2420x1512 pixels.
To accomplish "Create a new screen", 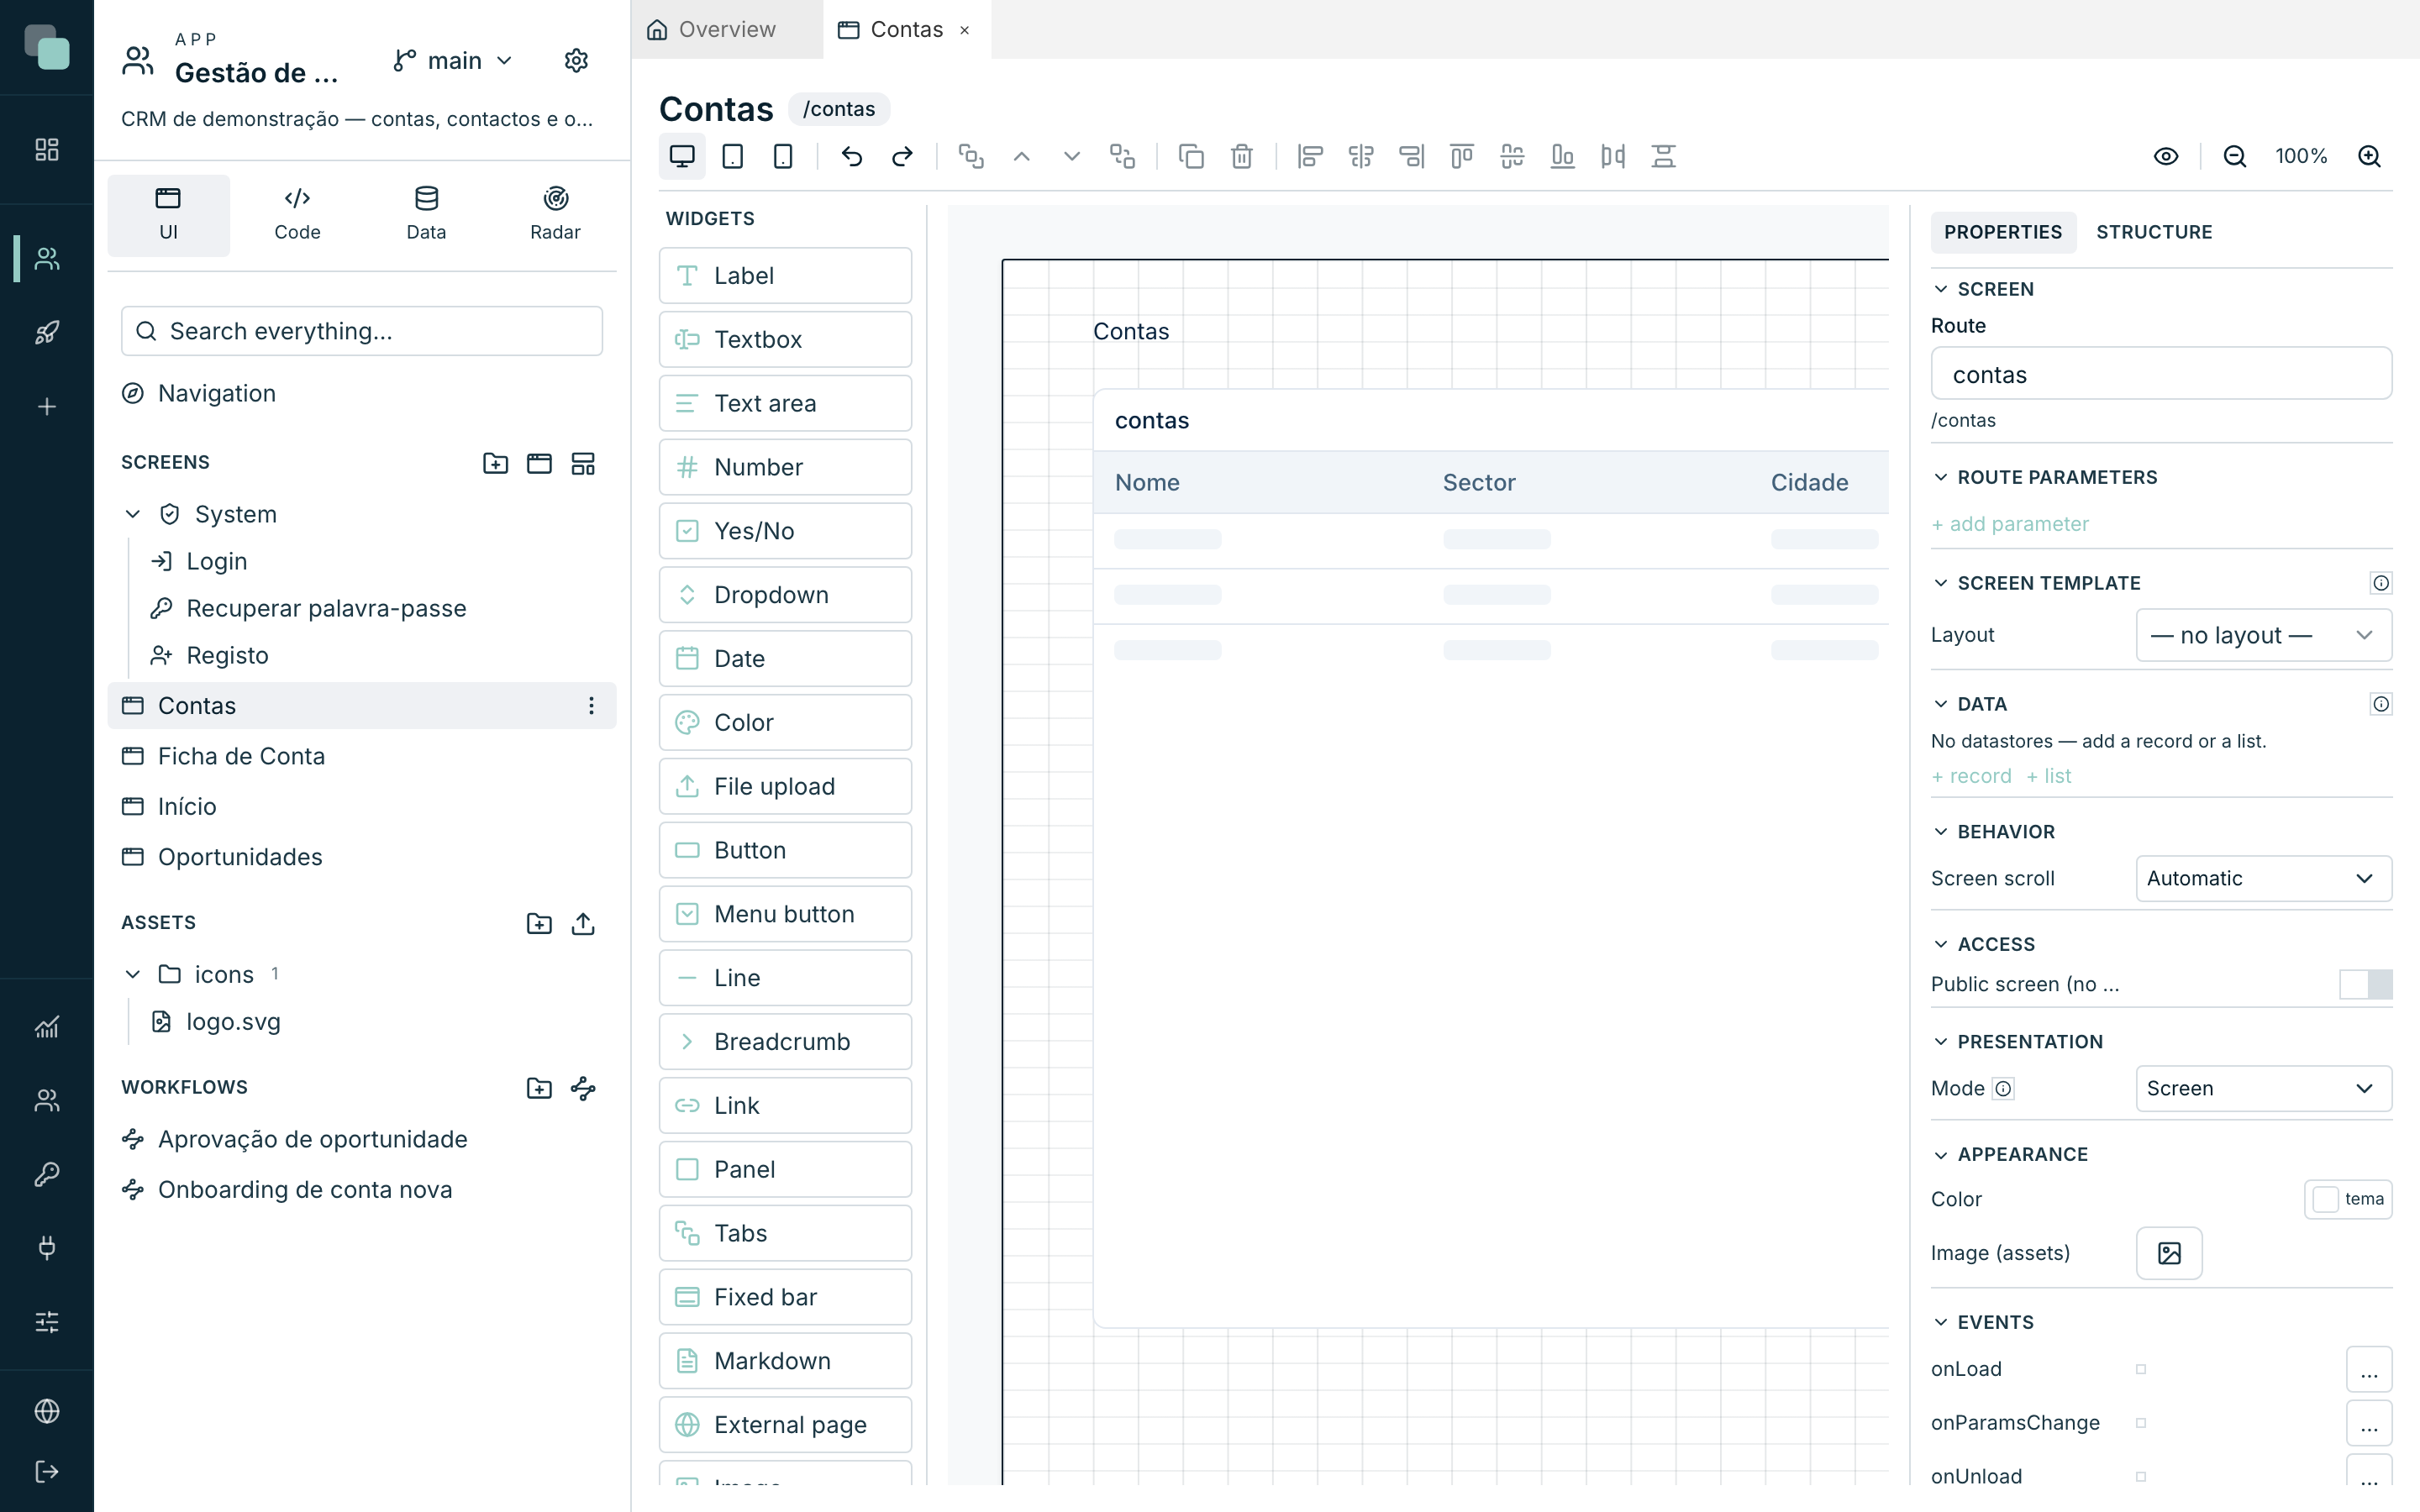I will 539,463.
